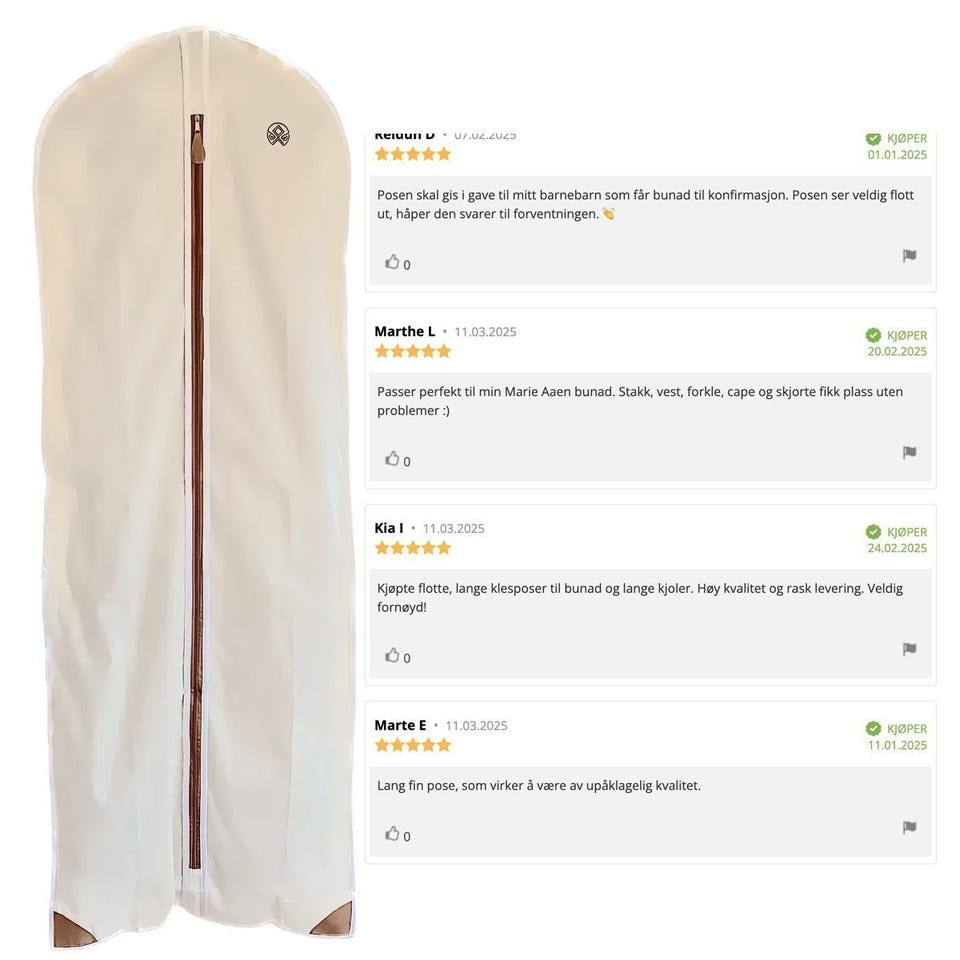Like Kia I's review with thumbs-up
This screenshot has width=960, height=960.
point(392,655)
